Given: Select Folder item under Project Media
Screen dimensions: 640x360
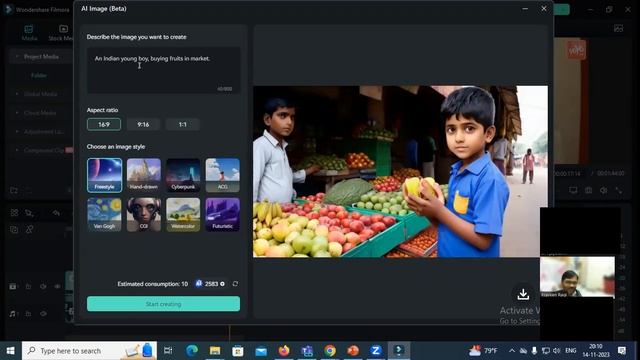Looking at the screenshot, I should 39,76.
